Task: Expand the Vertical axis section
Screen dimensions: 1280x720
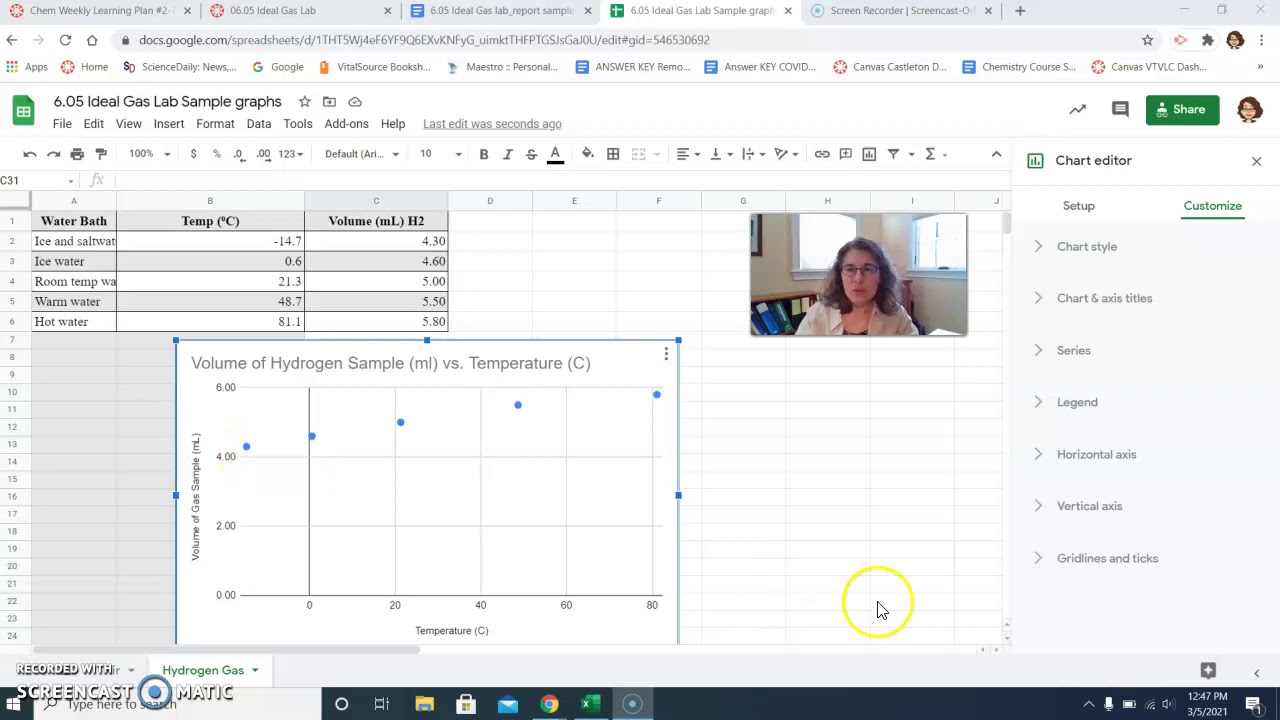Action: [1089, 506]
